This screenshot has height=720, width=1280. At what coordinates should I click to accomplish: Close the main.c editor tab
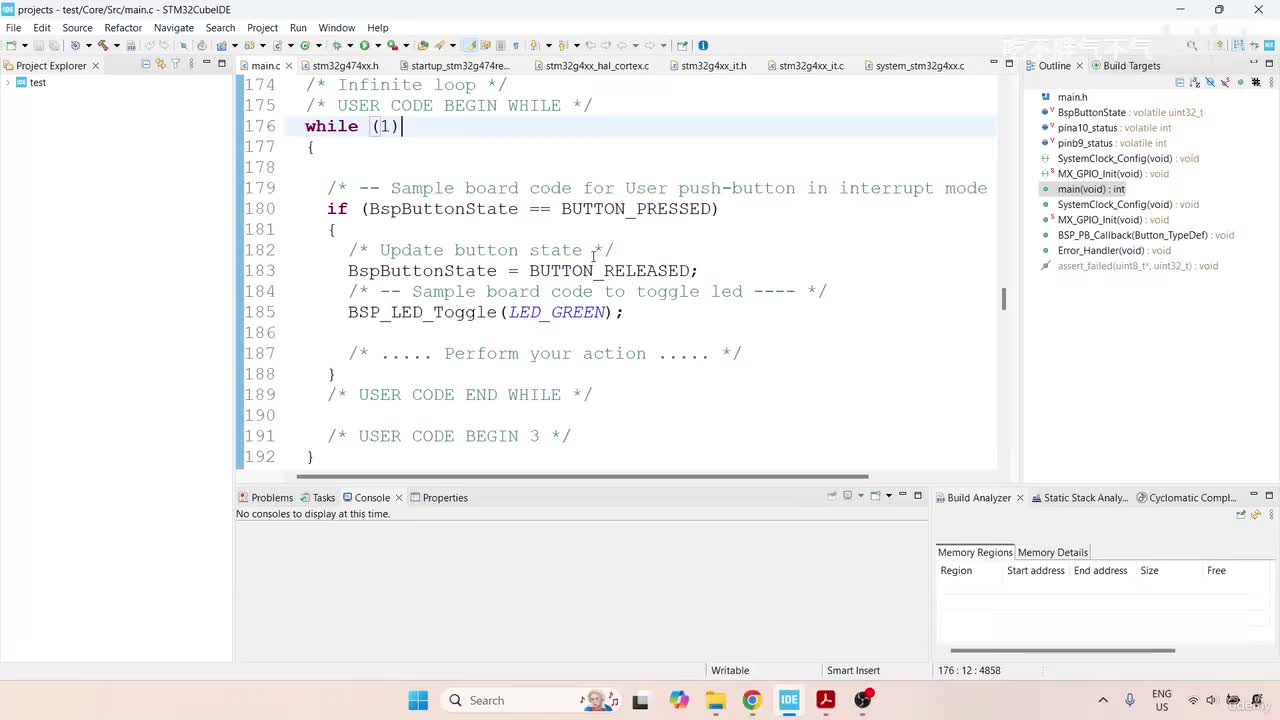[289, 66]
